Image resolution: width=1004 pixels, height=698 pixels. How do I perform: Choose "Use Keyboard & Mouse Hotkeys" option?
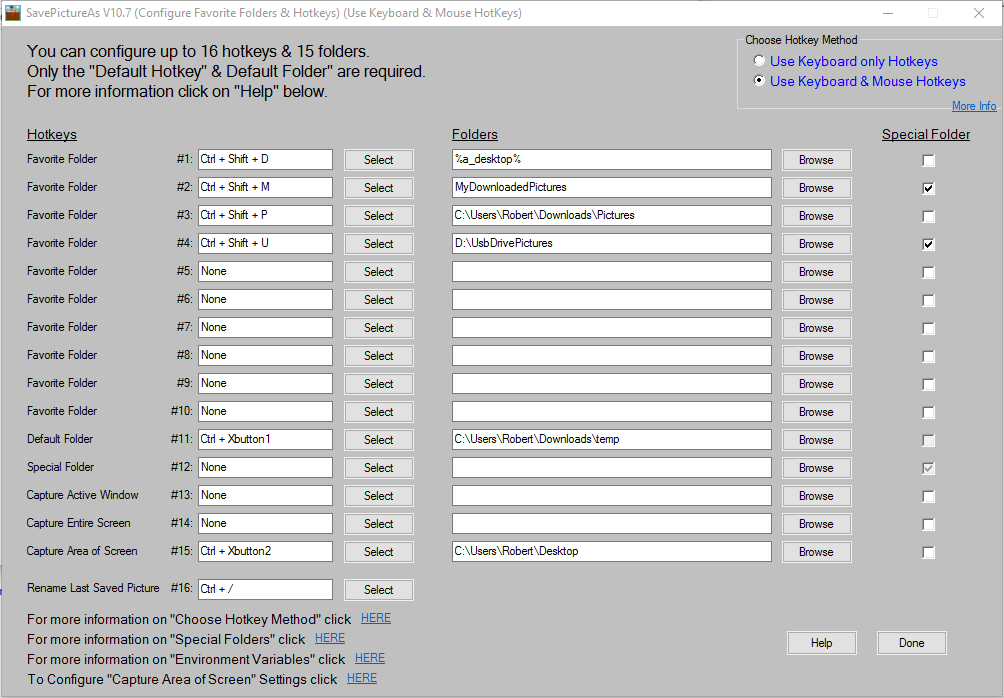tap(759, 81)
